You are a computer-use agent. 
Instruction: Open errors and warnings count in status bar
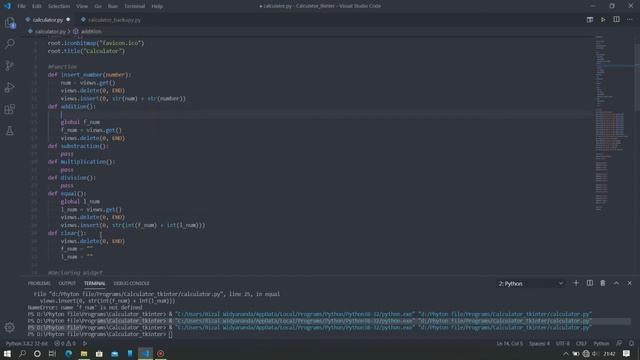(x=65, y=344)
